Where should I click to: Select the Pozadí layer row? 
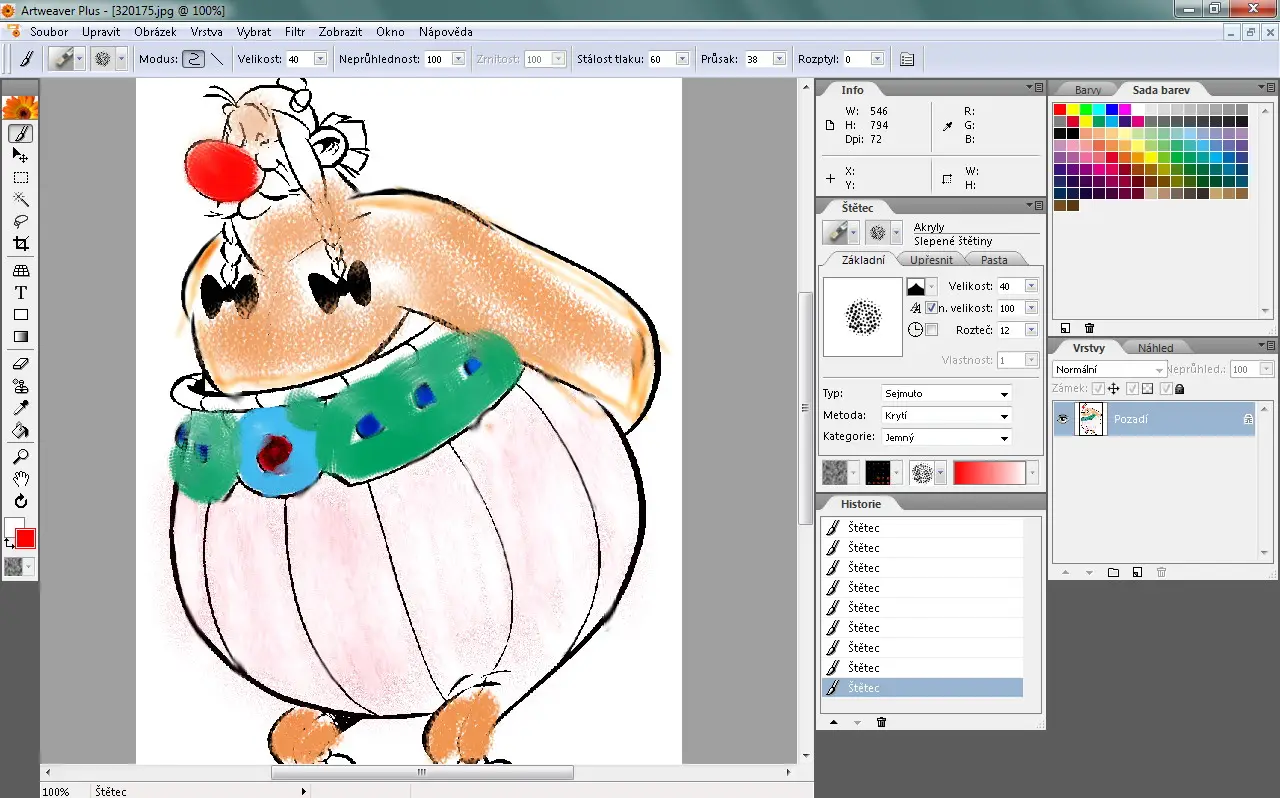point(1154,419)
